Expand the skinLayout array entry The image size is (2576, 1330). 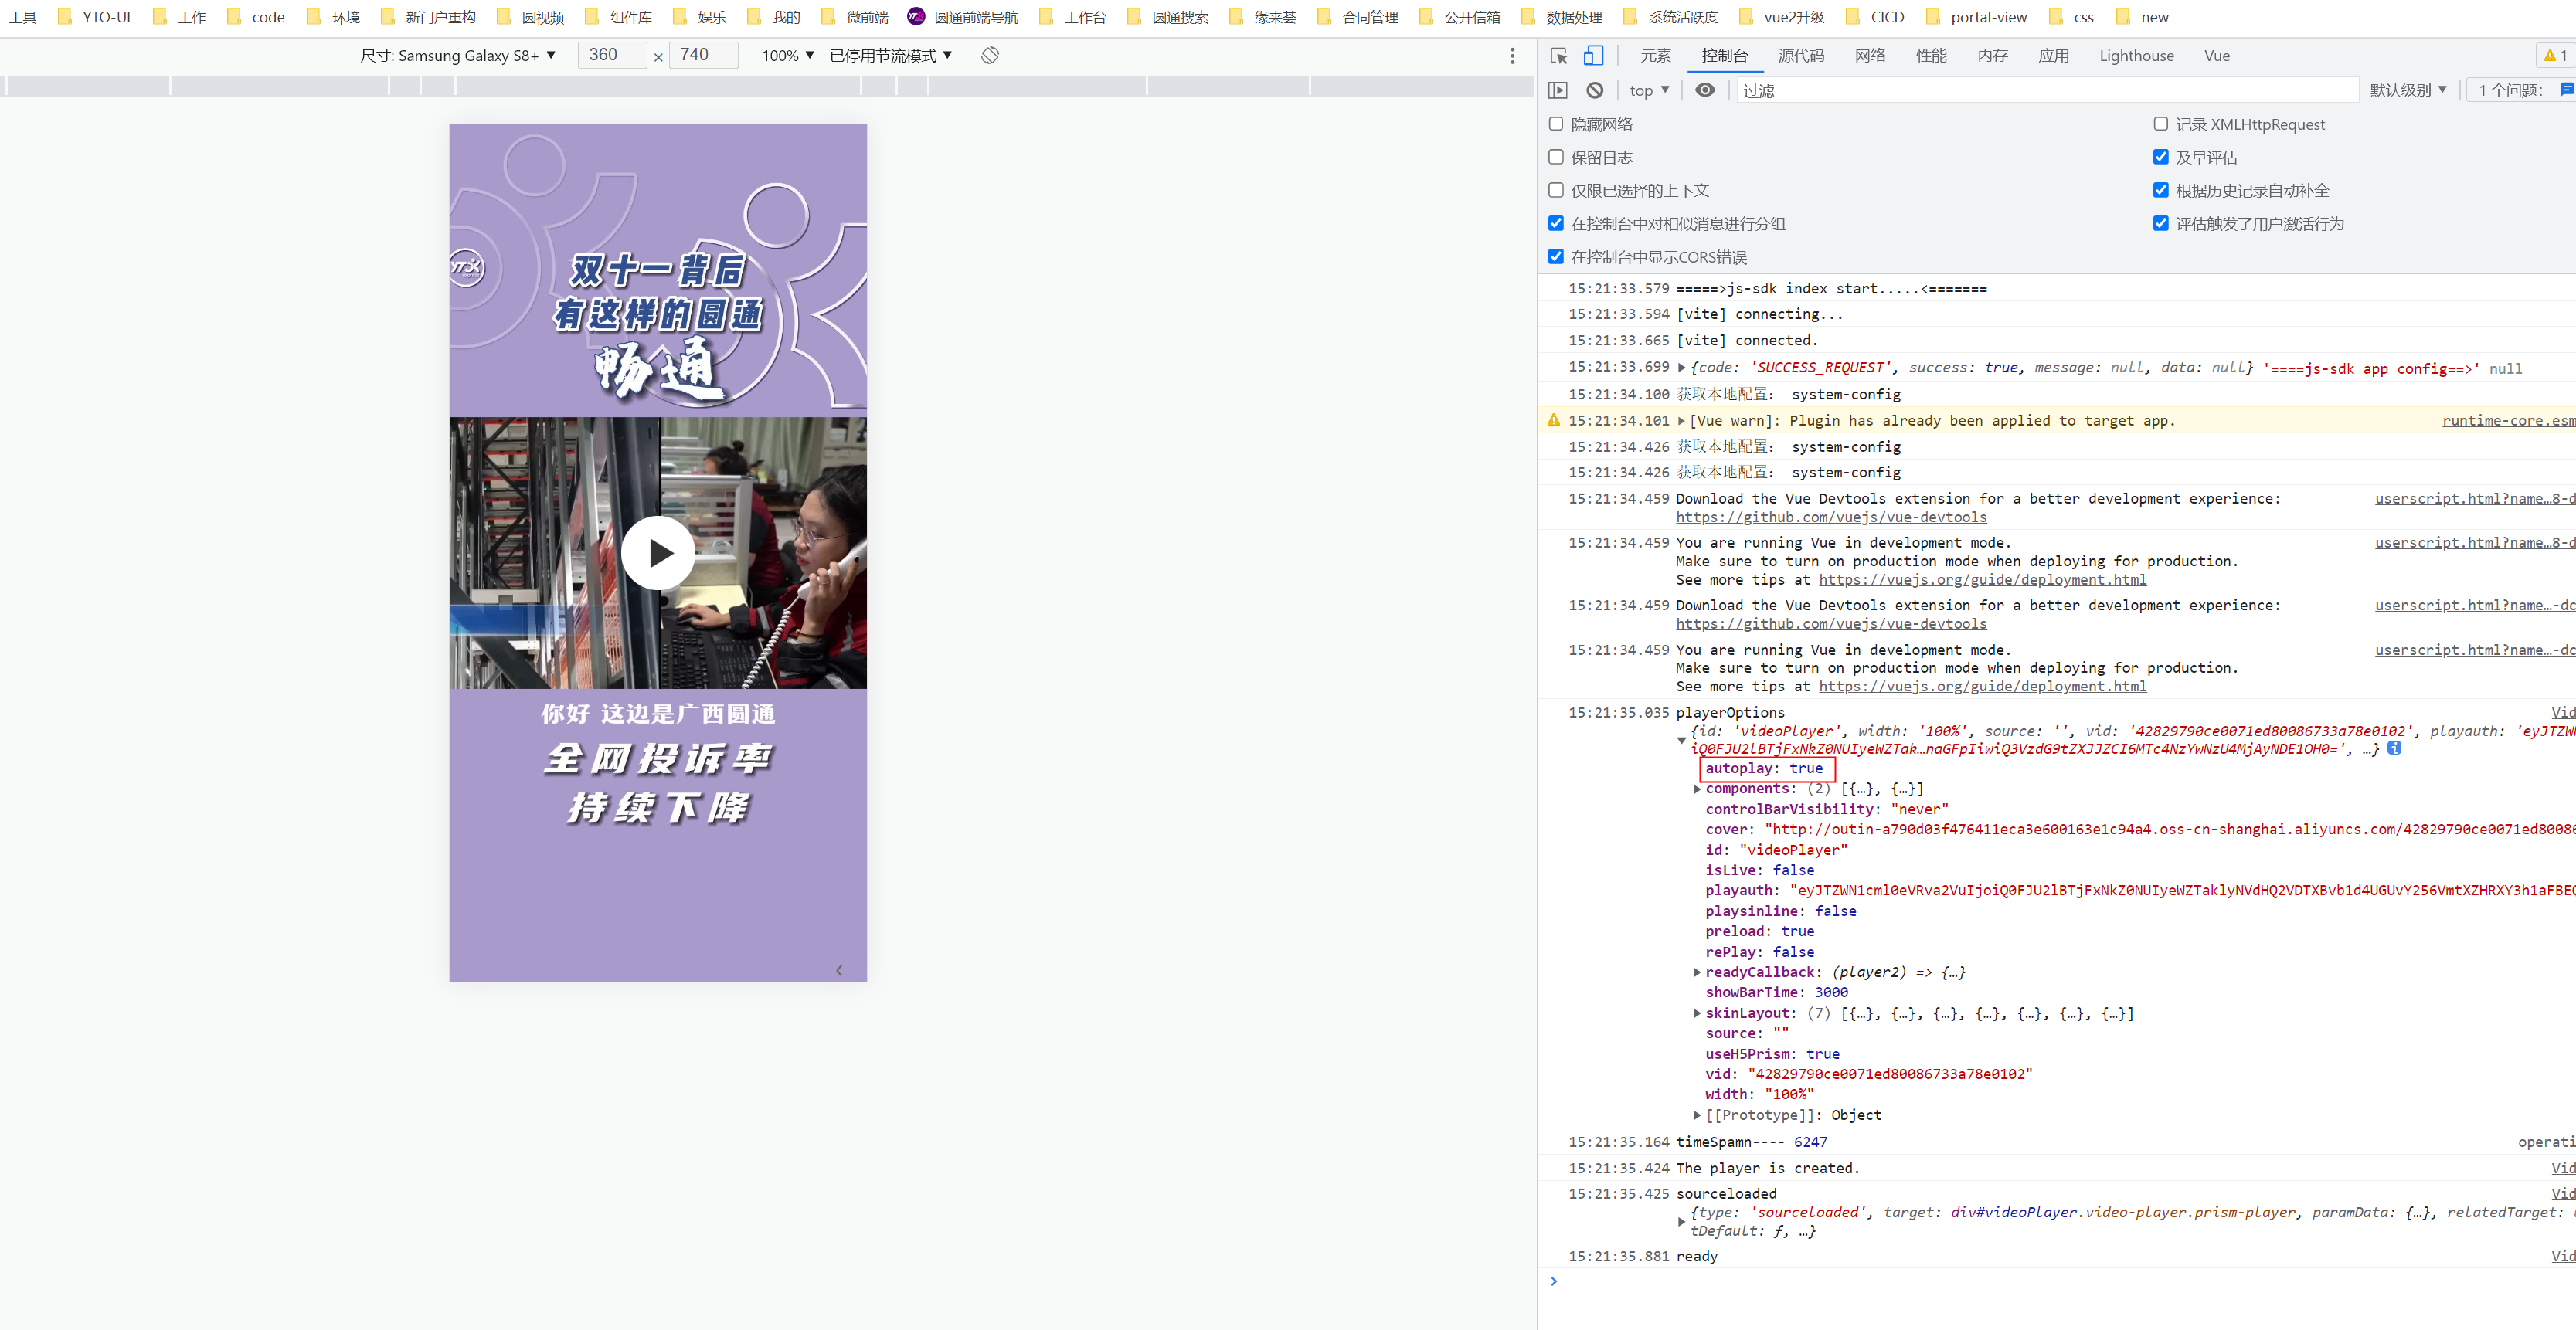pos(1697,1013)
